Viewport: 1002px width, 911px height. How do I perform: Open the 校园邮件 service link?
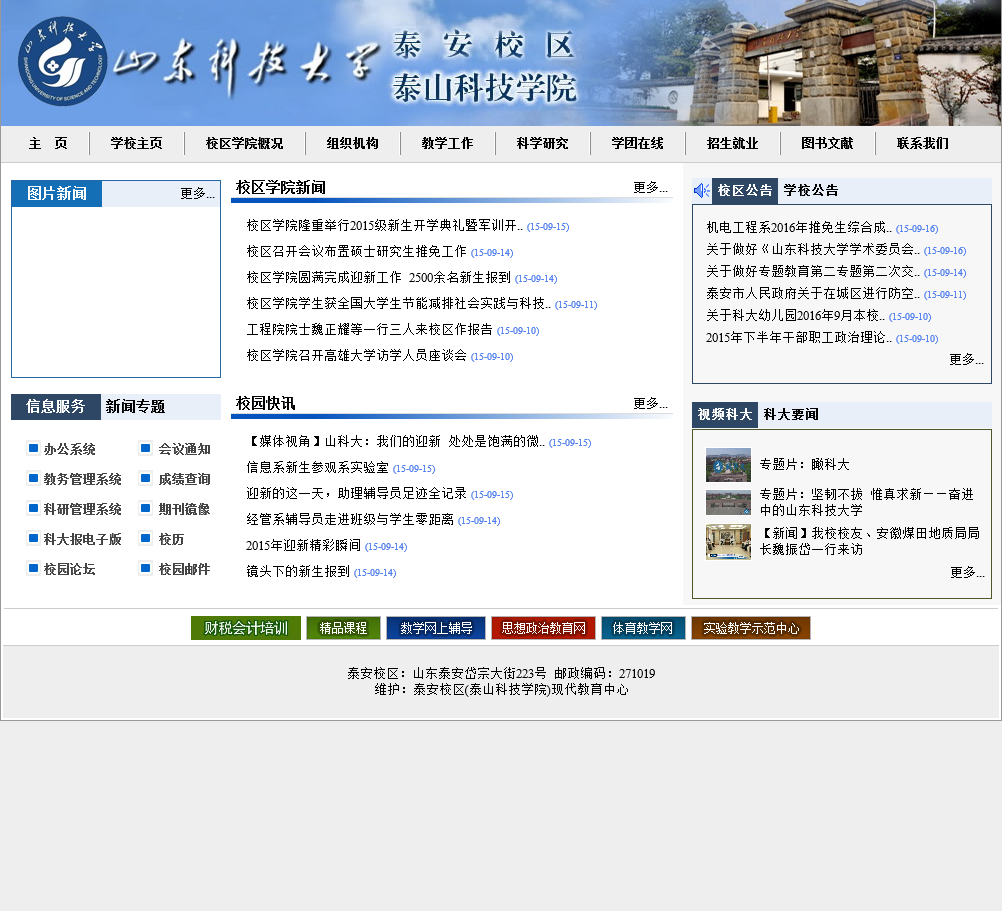click(185, 569)
